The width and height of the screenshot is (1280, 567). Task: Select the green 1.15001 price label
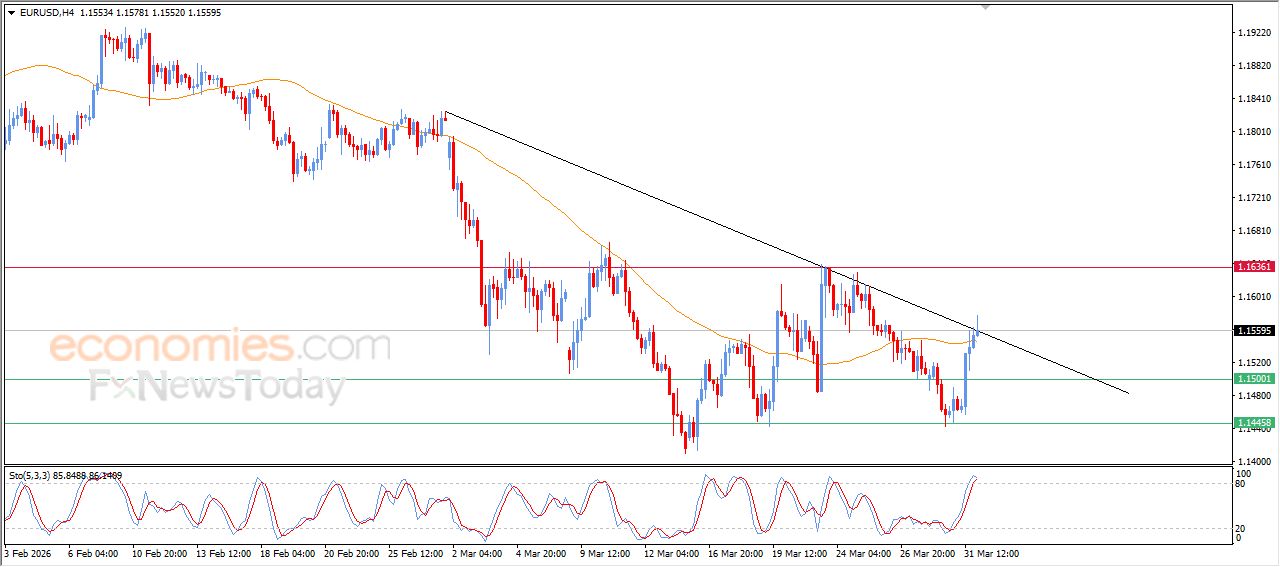pos(1254,379)
